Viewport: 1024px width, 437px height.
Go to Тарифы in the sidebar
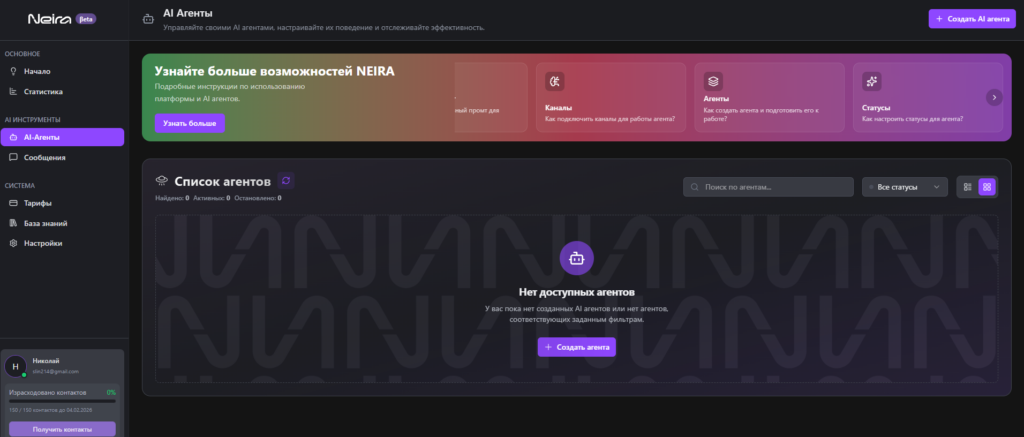point(63,202)
